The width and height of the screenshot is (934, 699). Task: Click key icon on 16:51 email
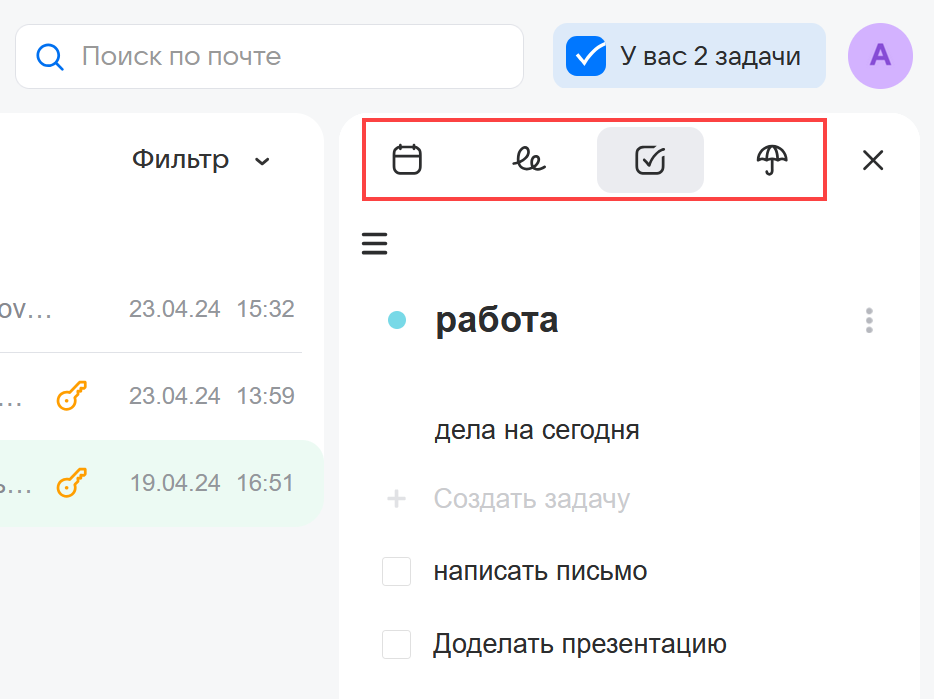pos(71,485)
